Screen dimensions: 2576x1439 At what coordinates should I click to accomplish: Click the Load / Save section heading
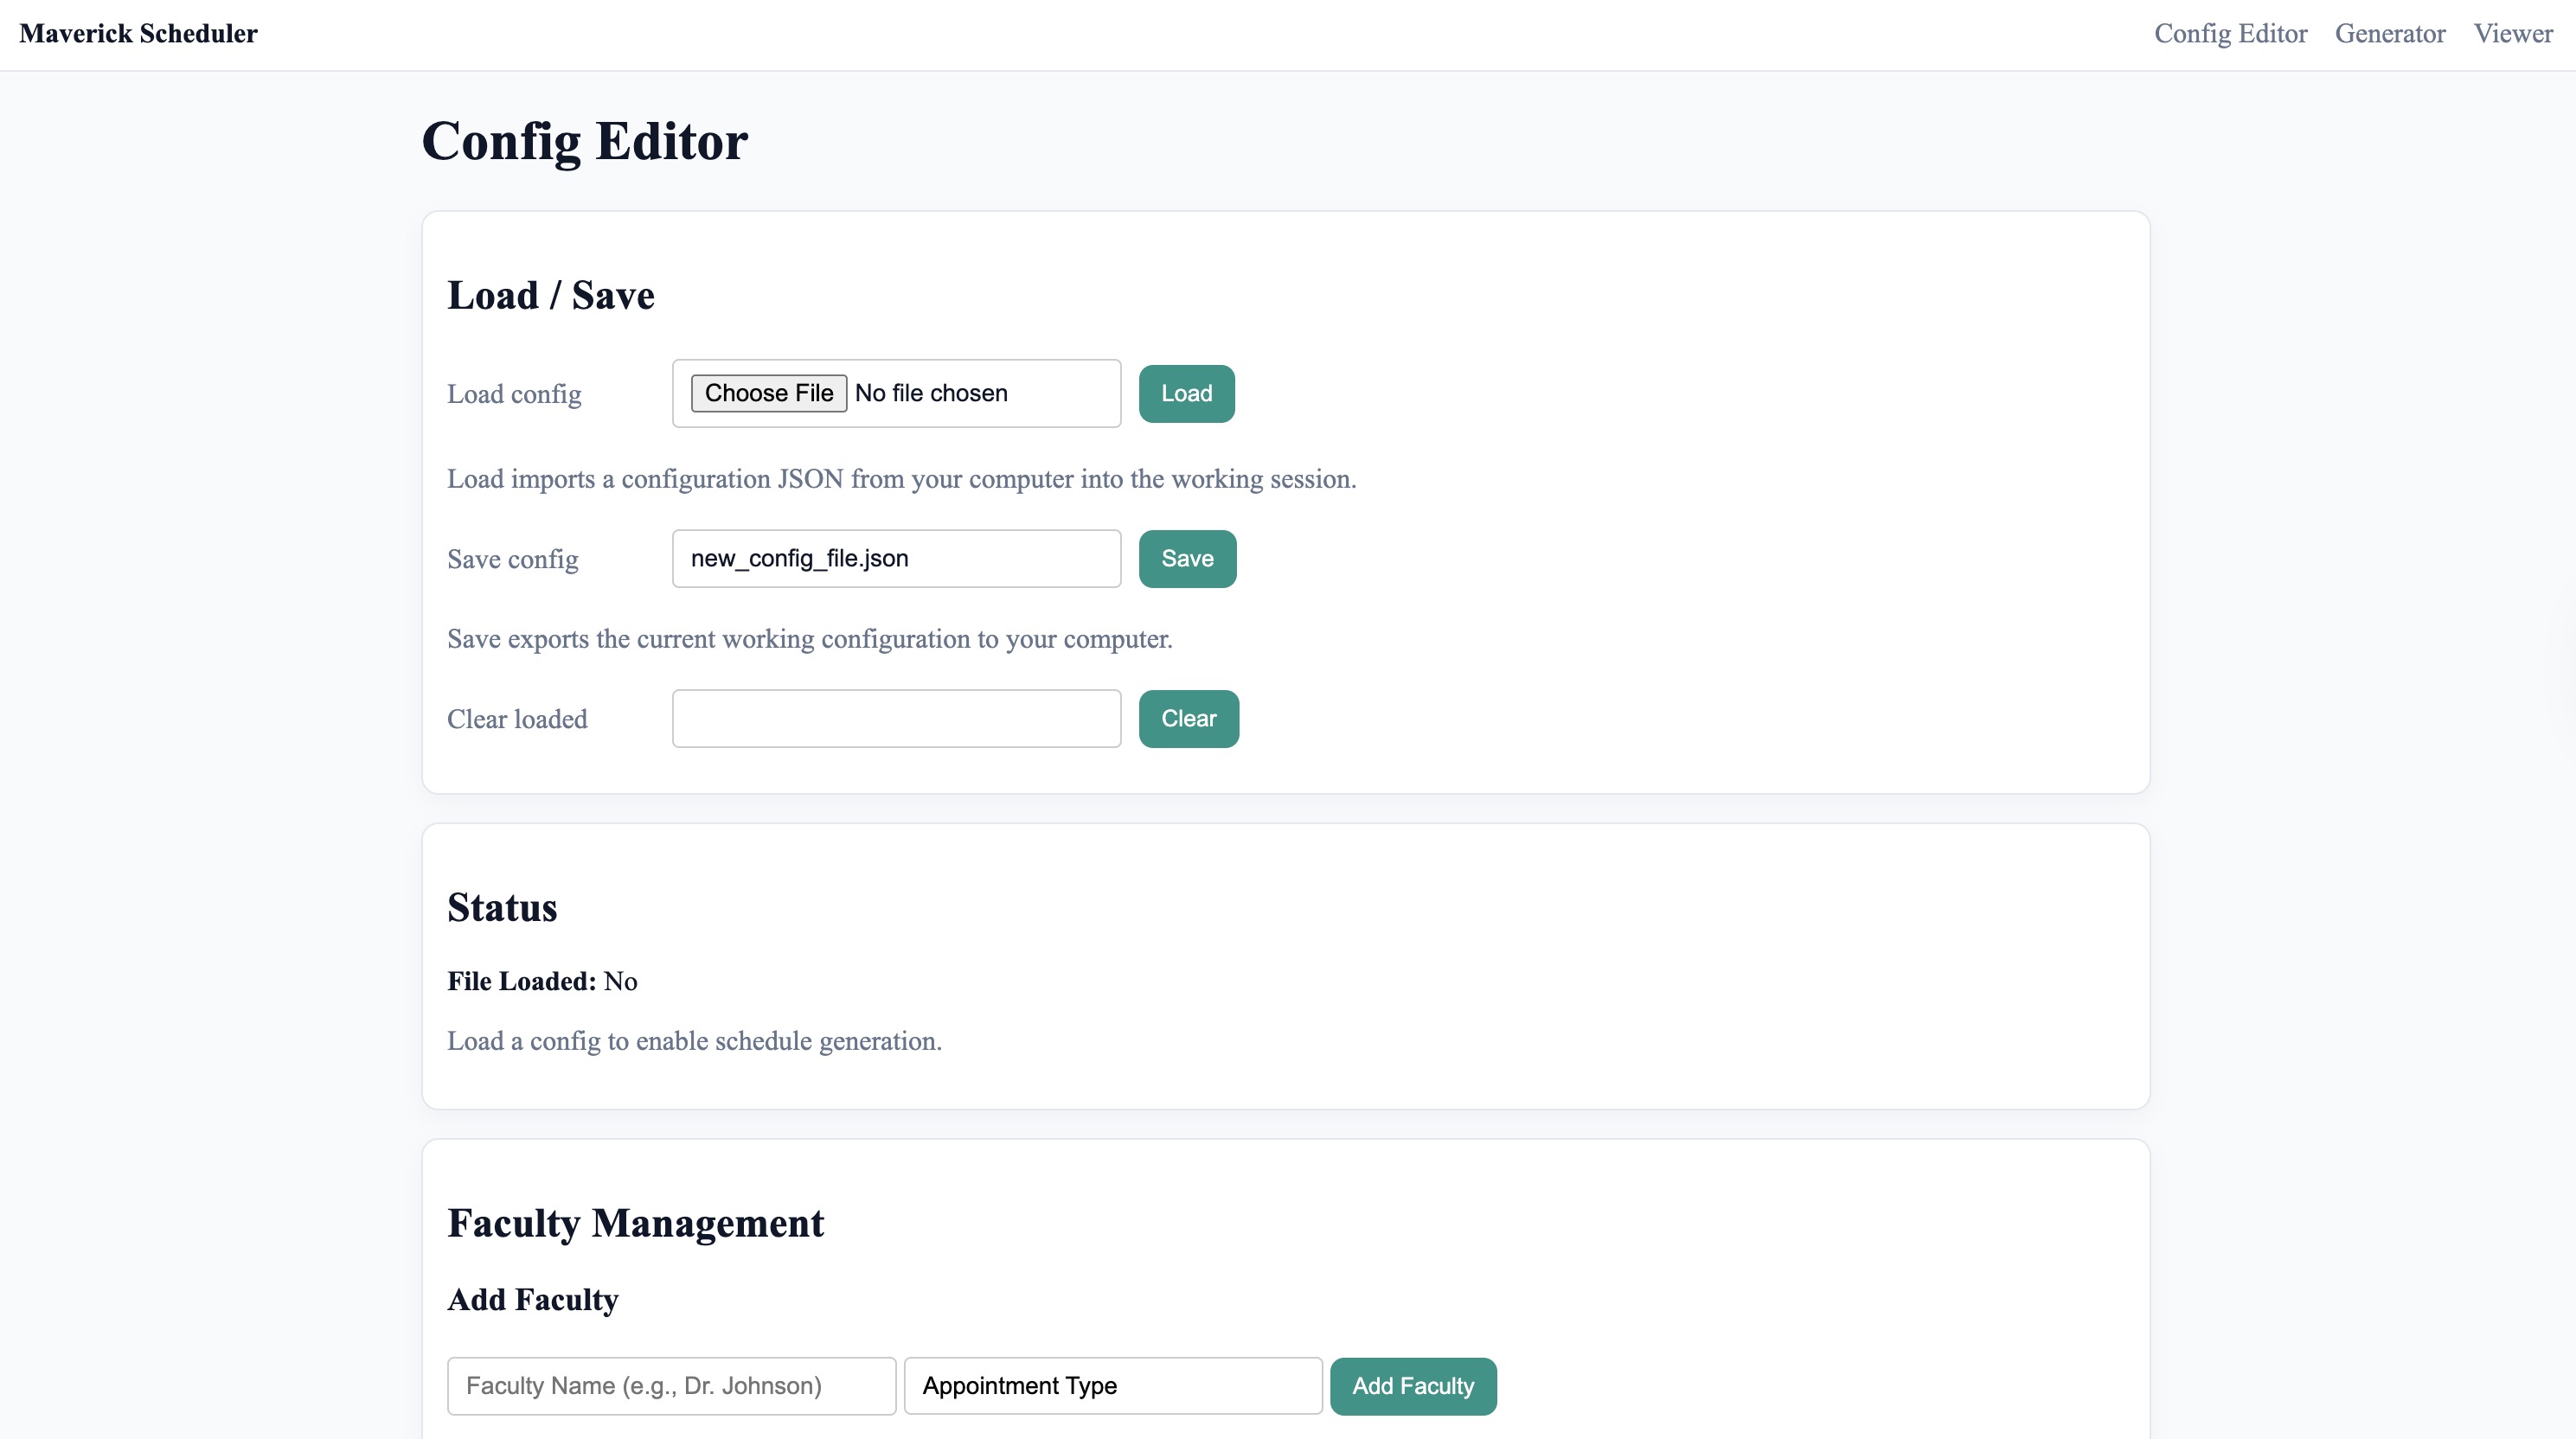click(x=550, y=294)
